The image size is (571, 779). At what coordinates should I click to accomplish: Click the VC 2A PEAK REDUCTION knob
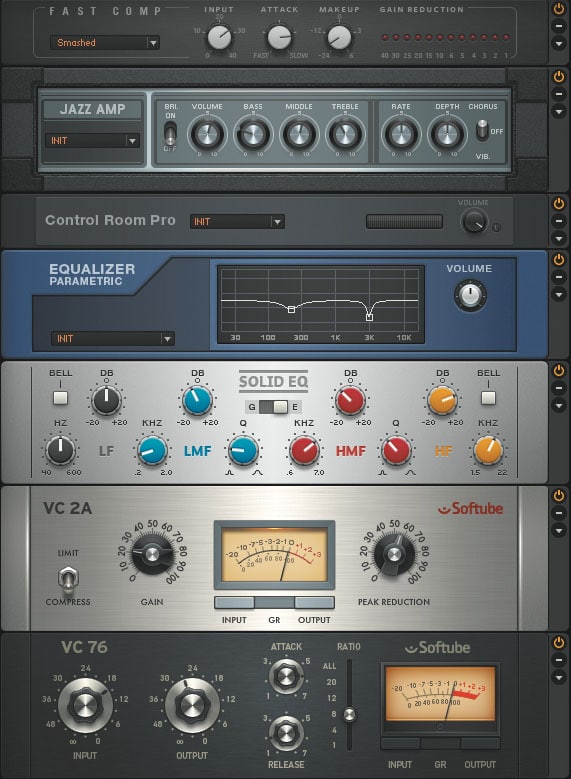tap(394, 553)
